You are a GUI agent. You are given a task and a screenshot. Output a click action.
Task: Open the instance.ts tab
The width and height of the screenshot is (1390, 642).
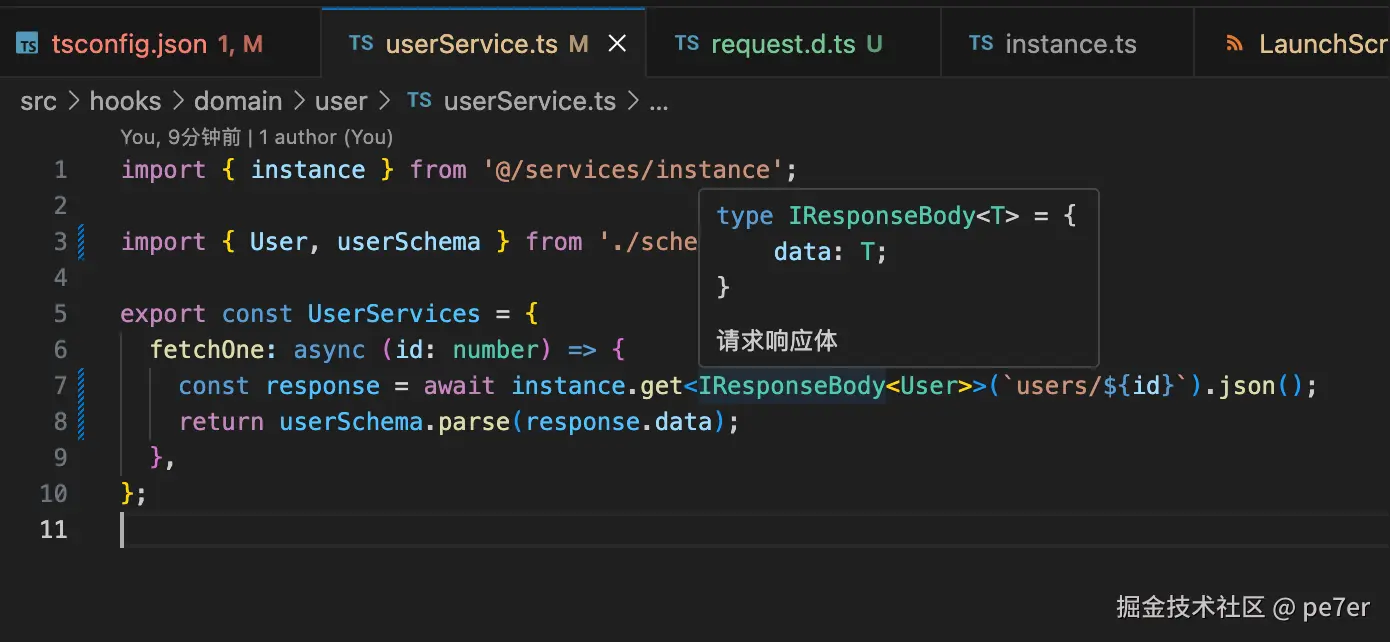[1068, 44]
